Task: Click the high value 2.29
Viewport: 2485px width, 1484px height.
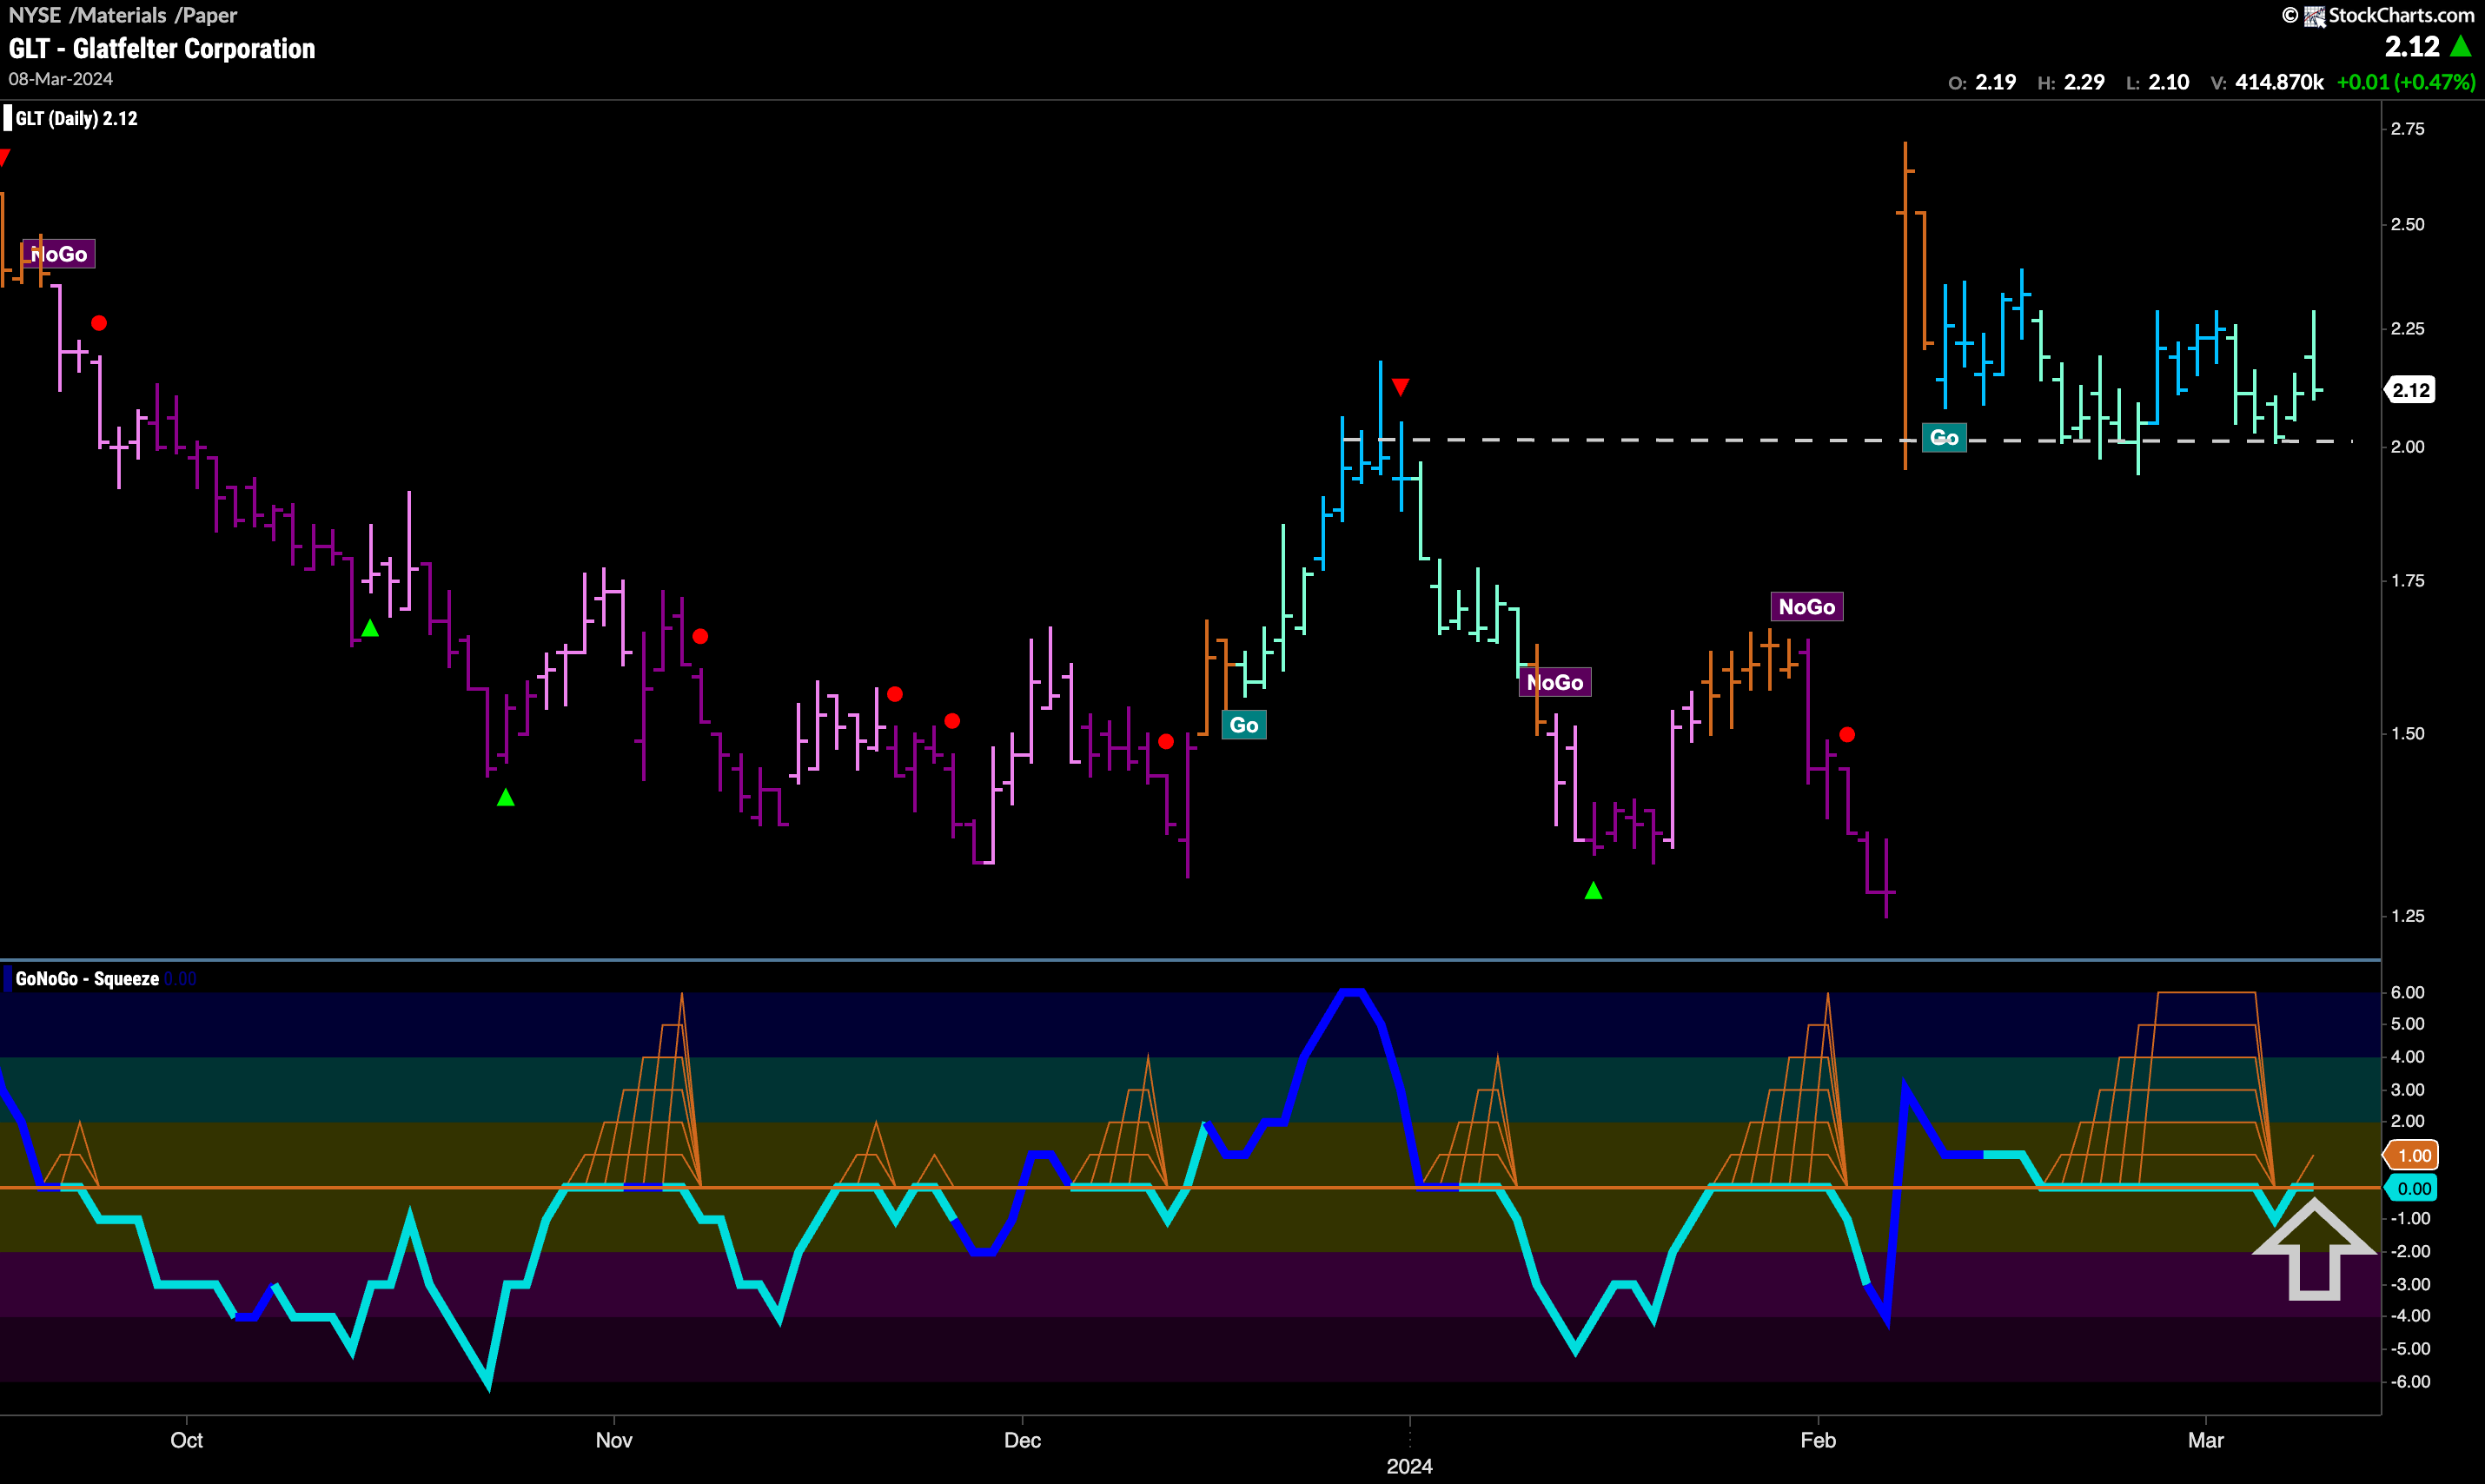Action: click(x=2084, y=82)
